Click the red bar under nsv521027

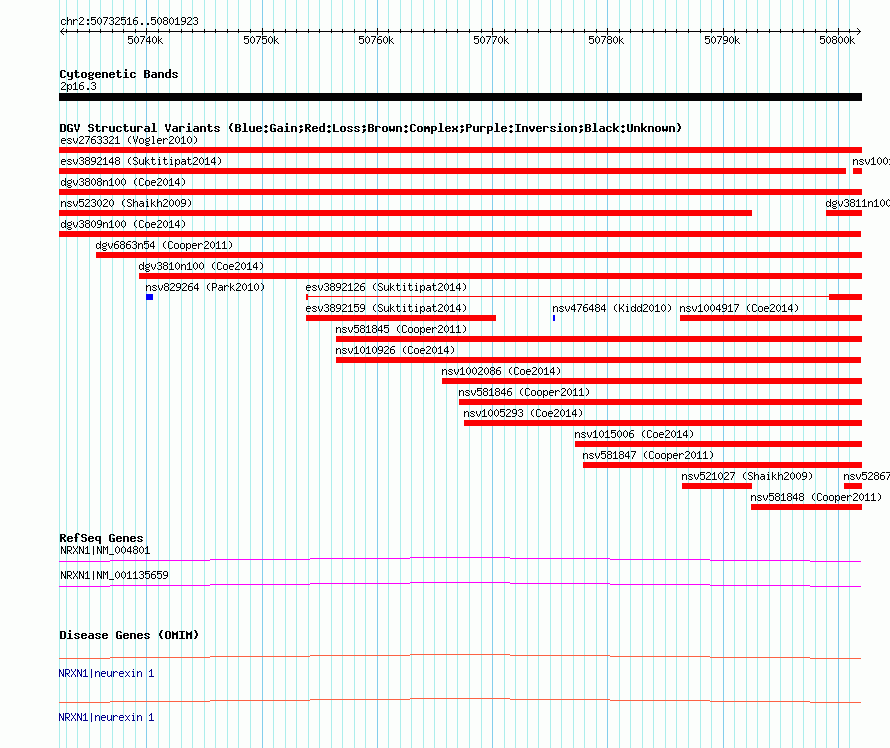coord(717,486)
